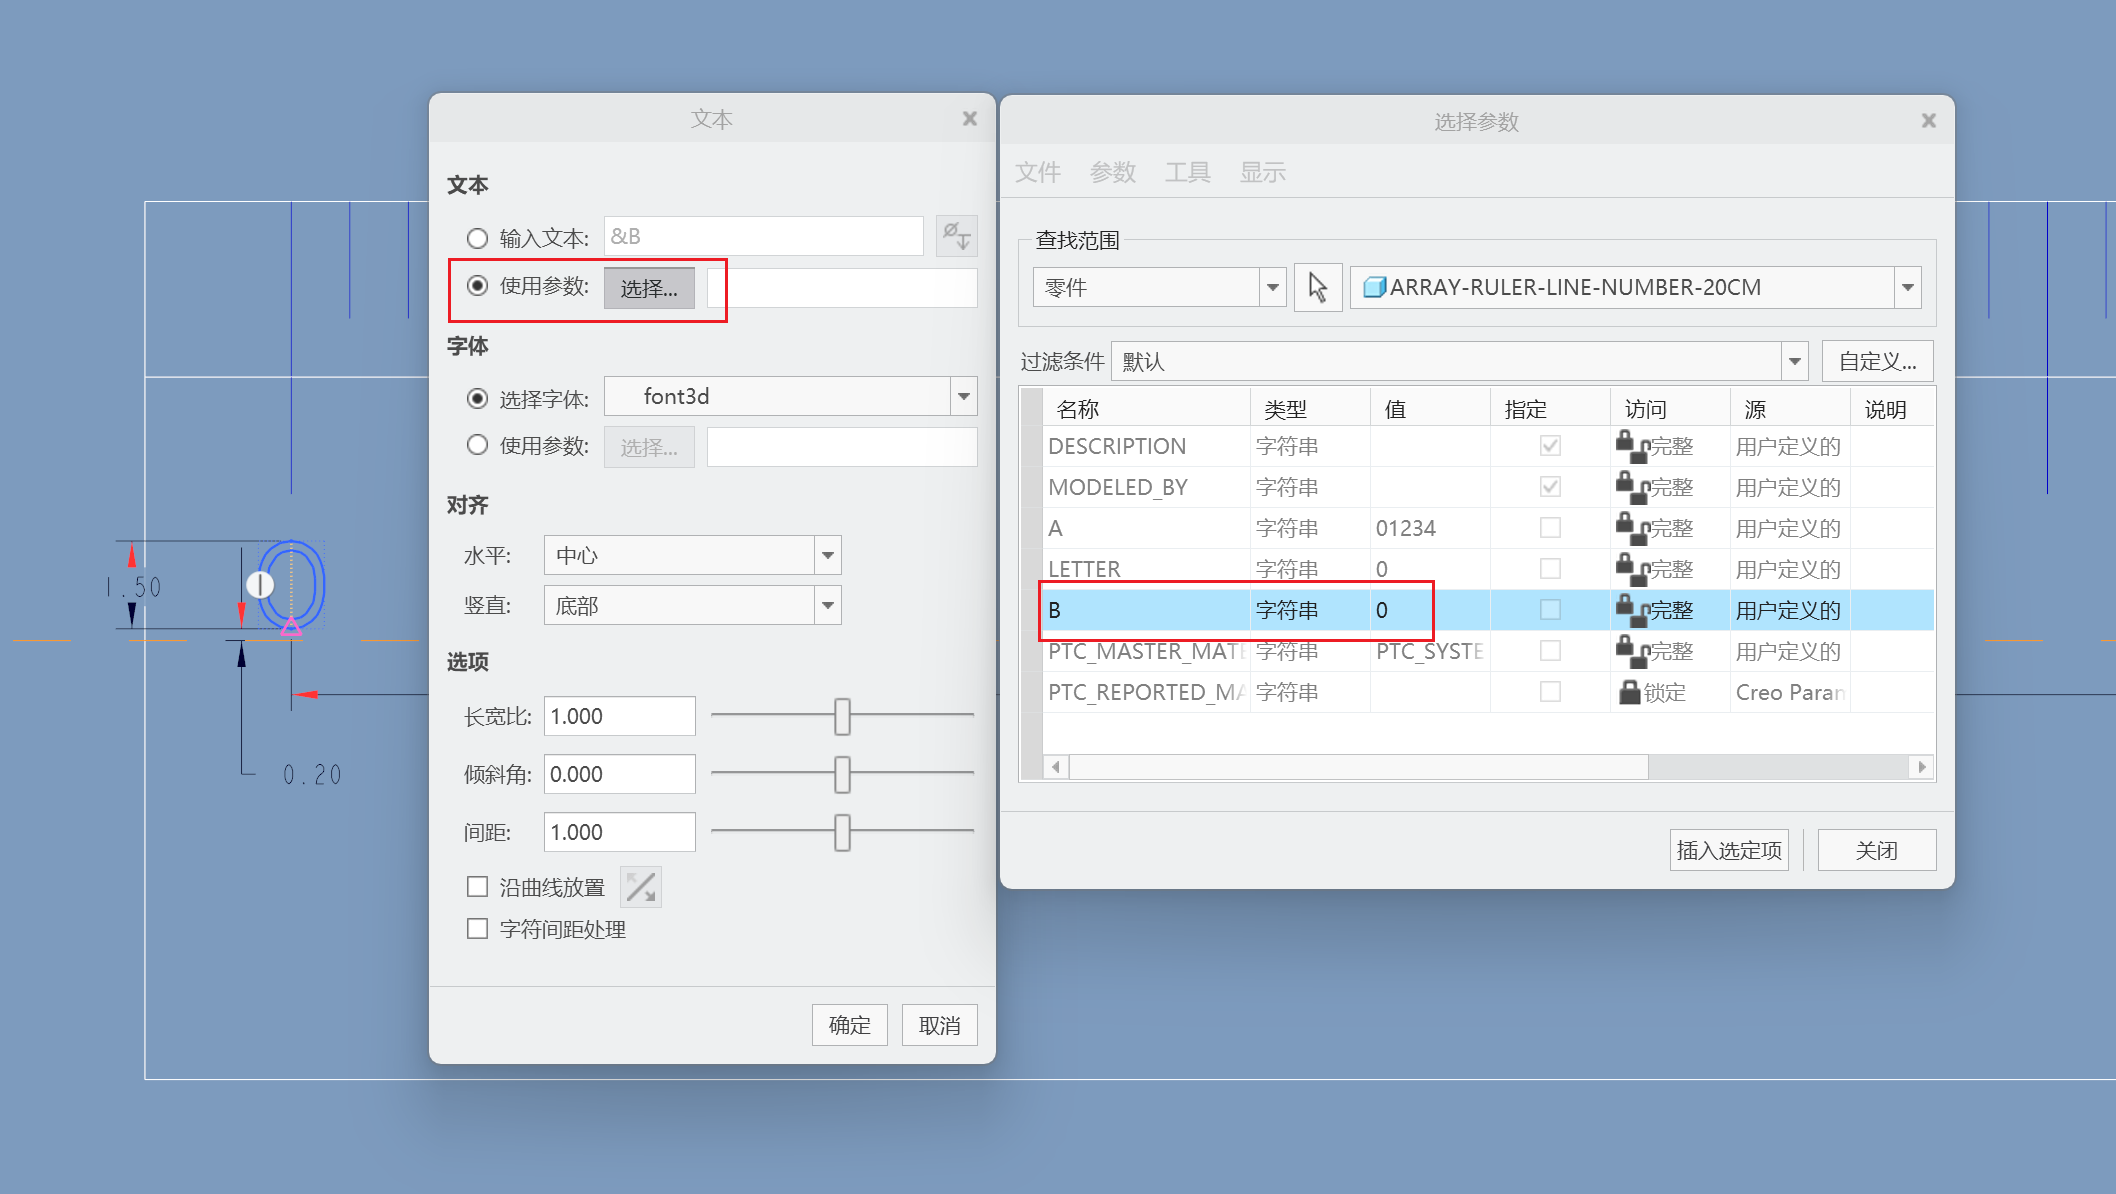Select the 选择字体 radio button

[477, 399]
